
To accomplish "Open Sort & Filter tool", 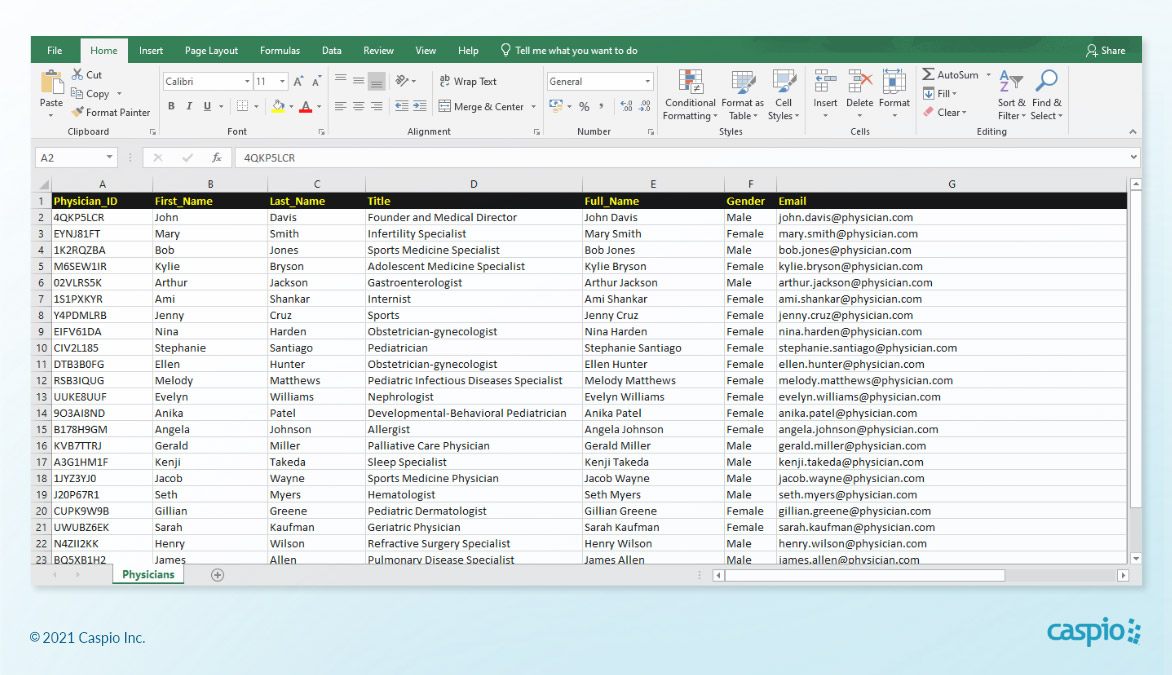I will pos(1011,82).
